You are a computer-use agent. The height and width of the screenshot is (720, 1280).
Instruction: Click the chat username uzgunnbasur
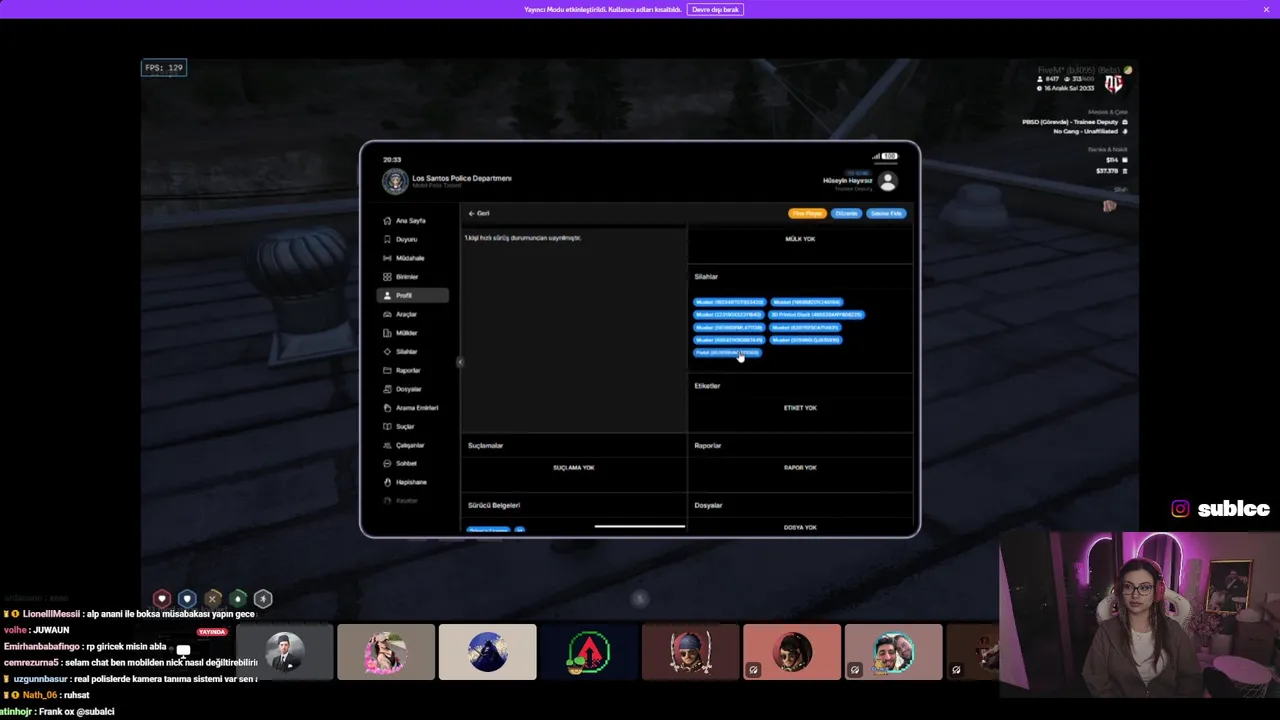(41, 679)
